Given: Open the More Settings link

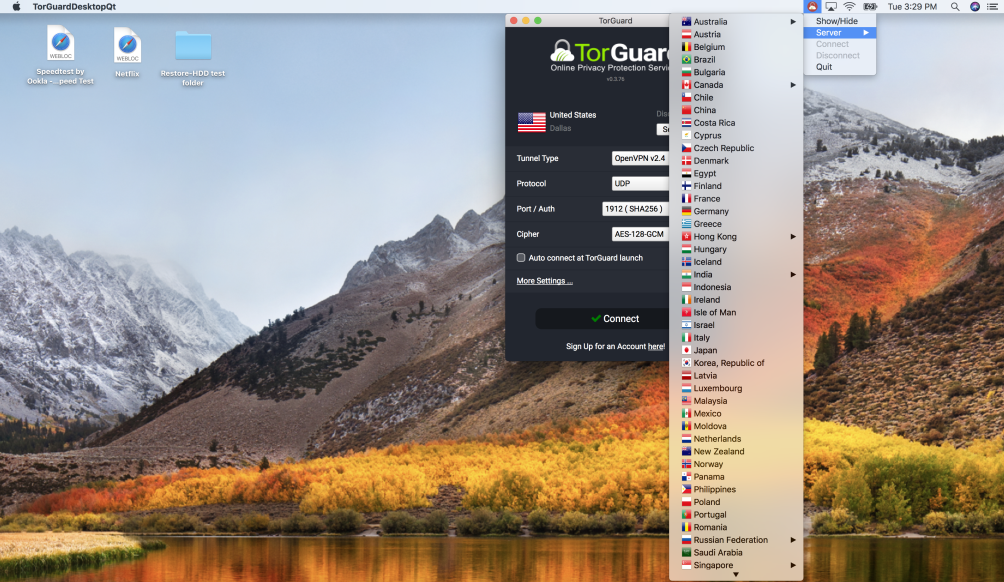Looking at the screenshot, I should [544, 281].
